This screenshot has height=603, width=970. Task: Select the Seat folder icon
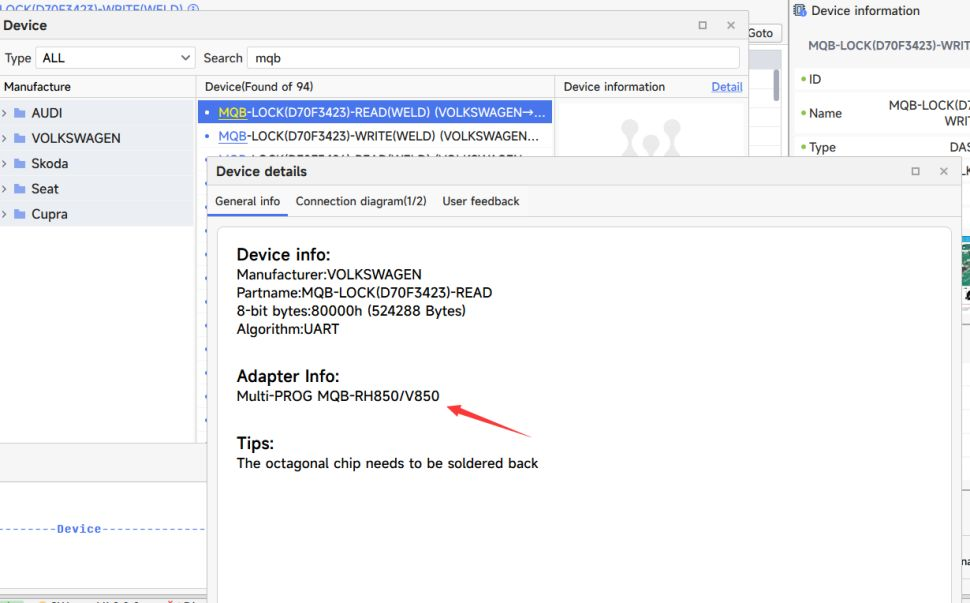point(20,189)
